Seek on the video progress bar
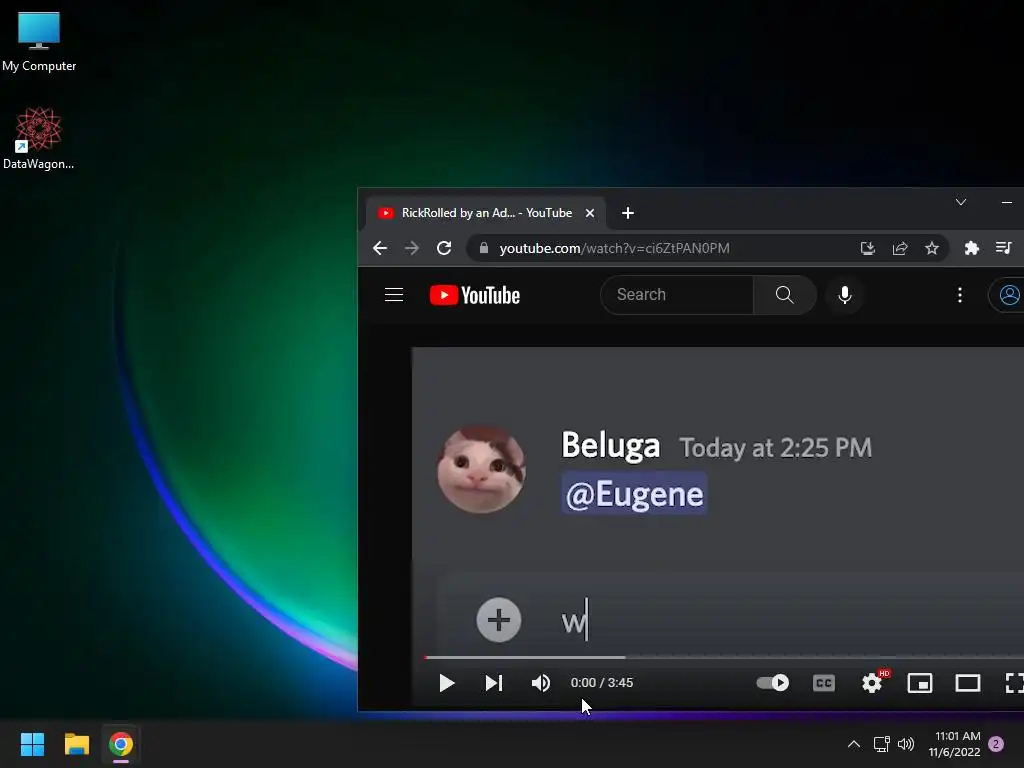 point(724,657)
